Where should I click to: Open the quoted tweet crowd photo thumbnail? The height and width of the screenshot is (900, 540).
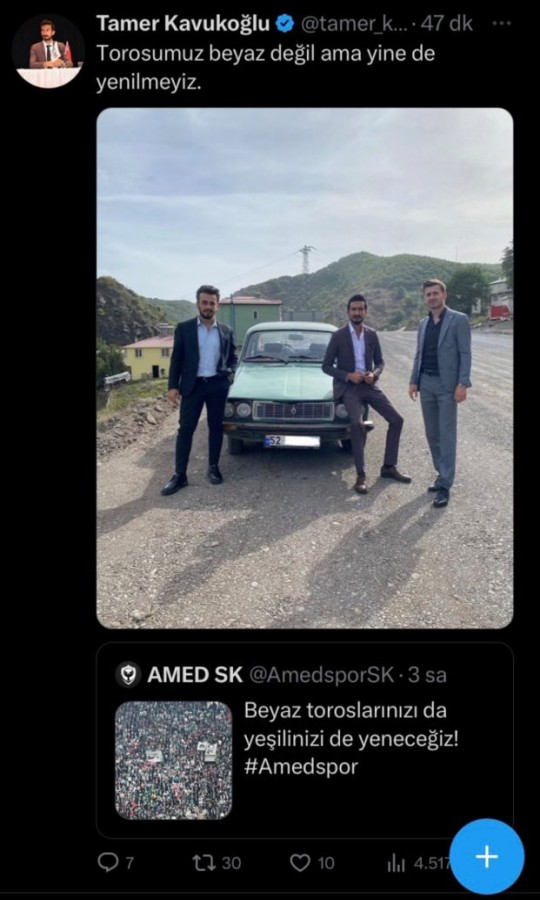[173, 761]
